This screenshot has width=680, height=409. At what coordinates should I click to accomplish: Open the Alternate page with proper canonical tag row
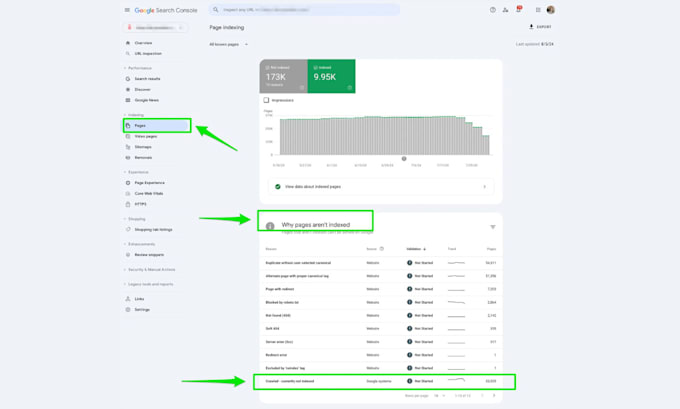point(381,276)
